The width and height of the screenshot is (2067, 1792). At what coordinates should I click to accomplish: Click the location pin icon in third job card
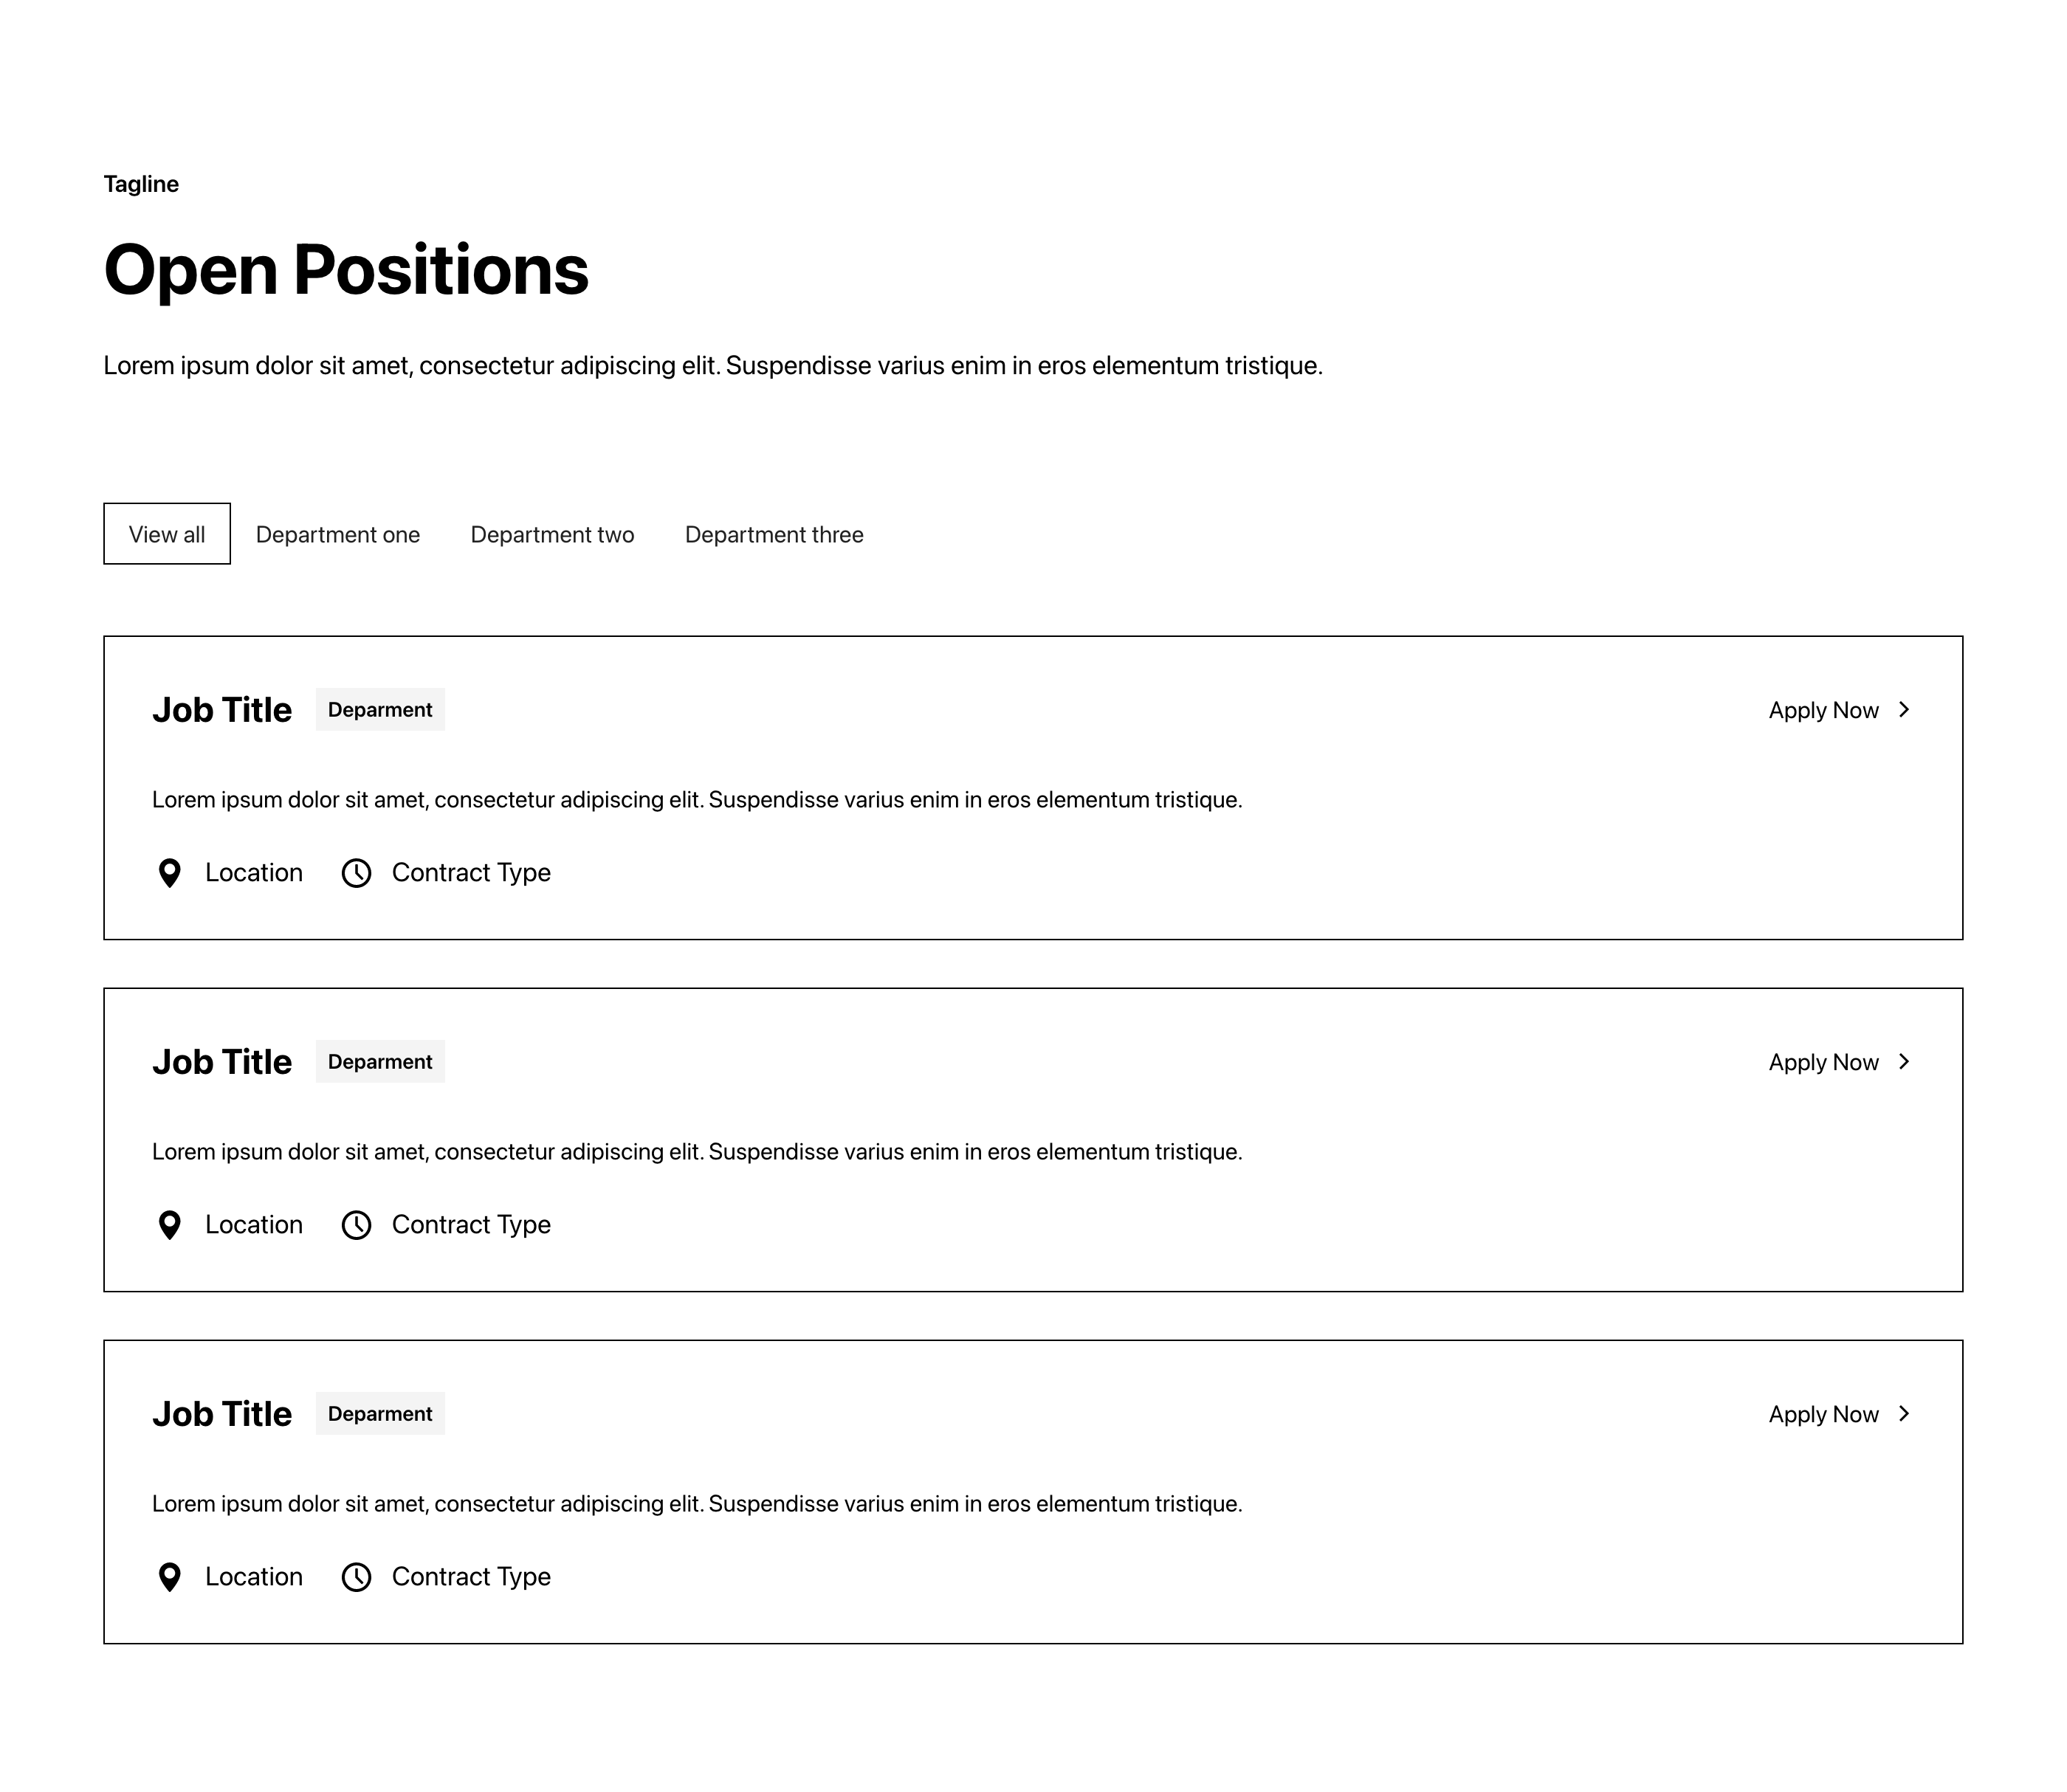(x=170, y=1577)
